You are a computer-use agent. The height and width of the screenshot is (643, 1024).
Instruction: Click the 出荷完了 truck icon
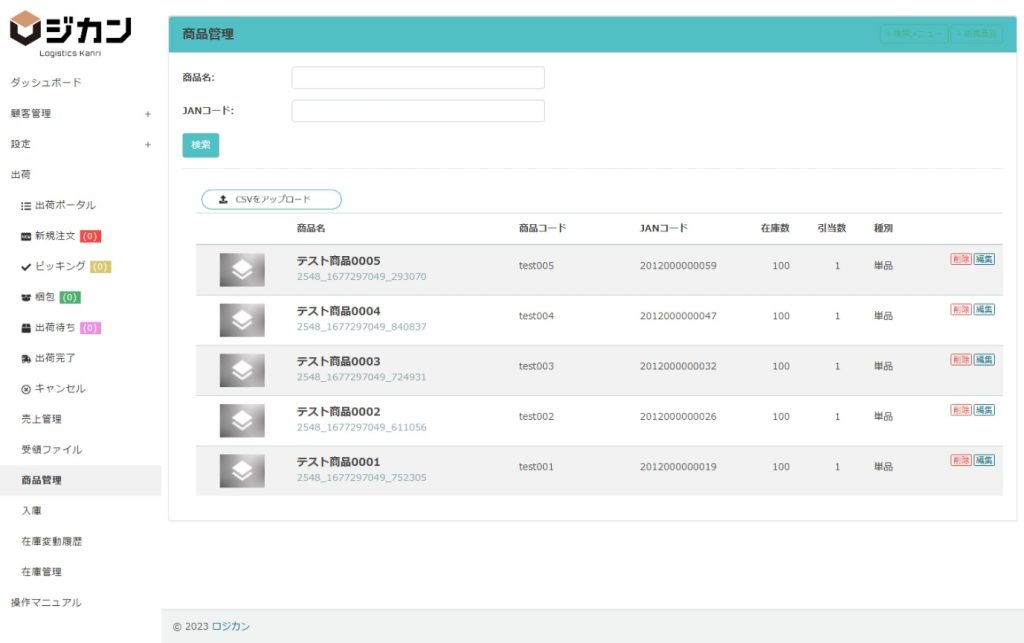click(x=26, y=358)
